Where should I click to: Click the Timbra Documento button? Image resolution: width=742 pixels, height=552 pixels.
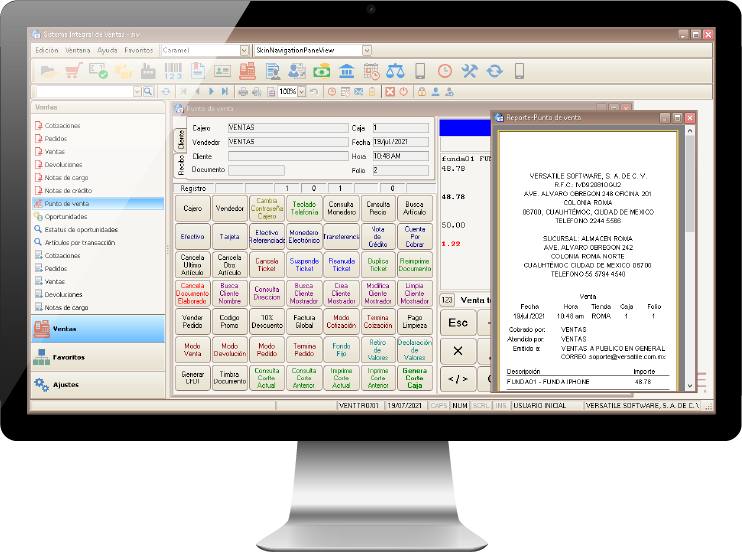[x=230, y=378]
